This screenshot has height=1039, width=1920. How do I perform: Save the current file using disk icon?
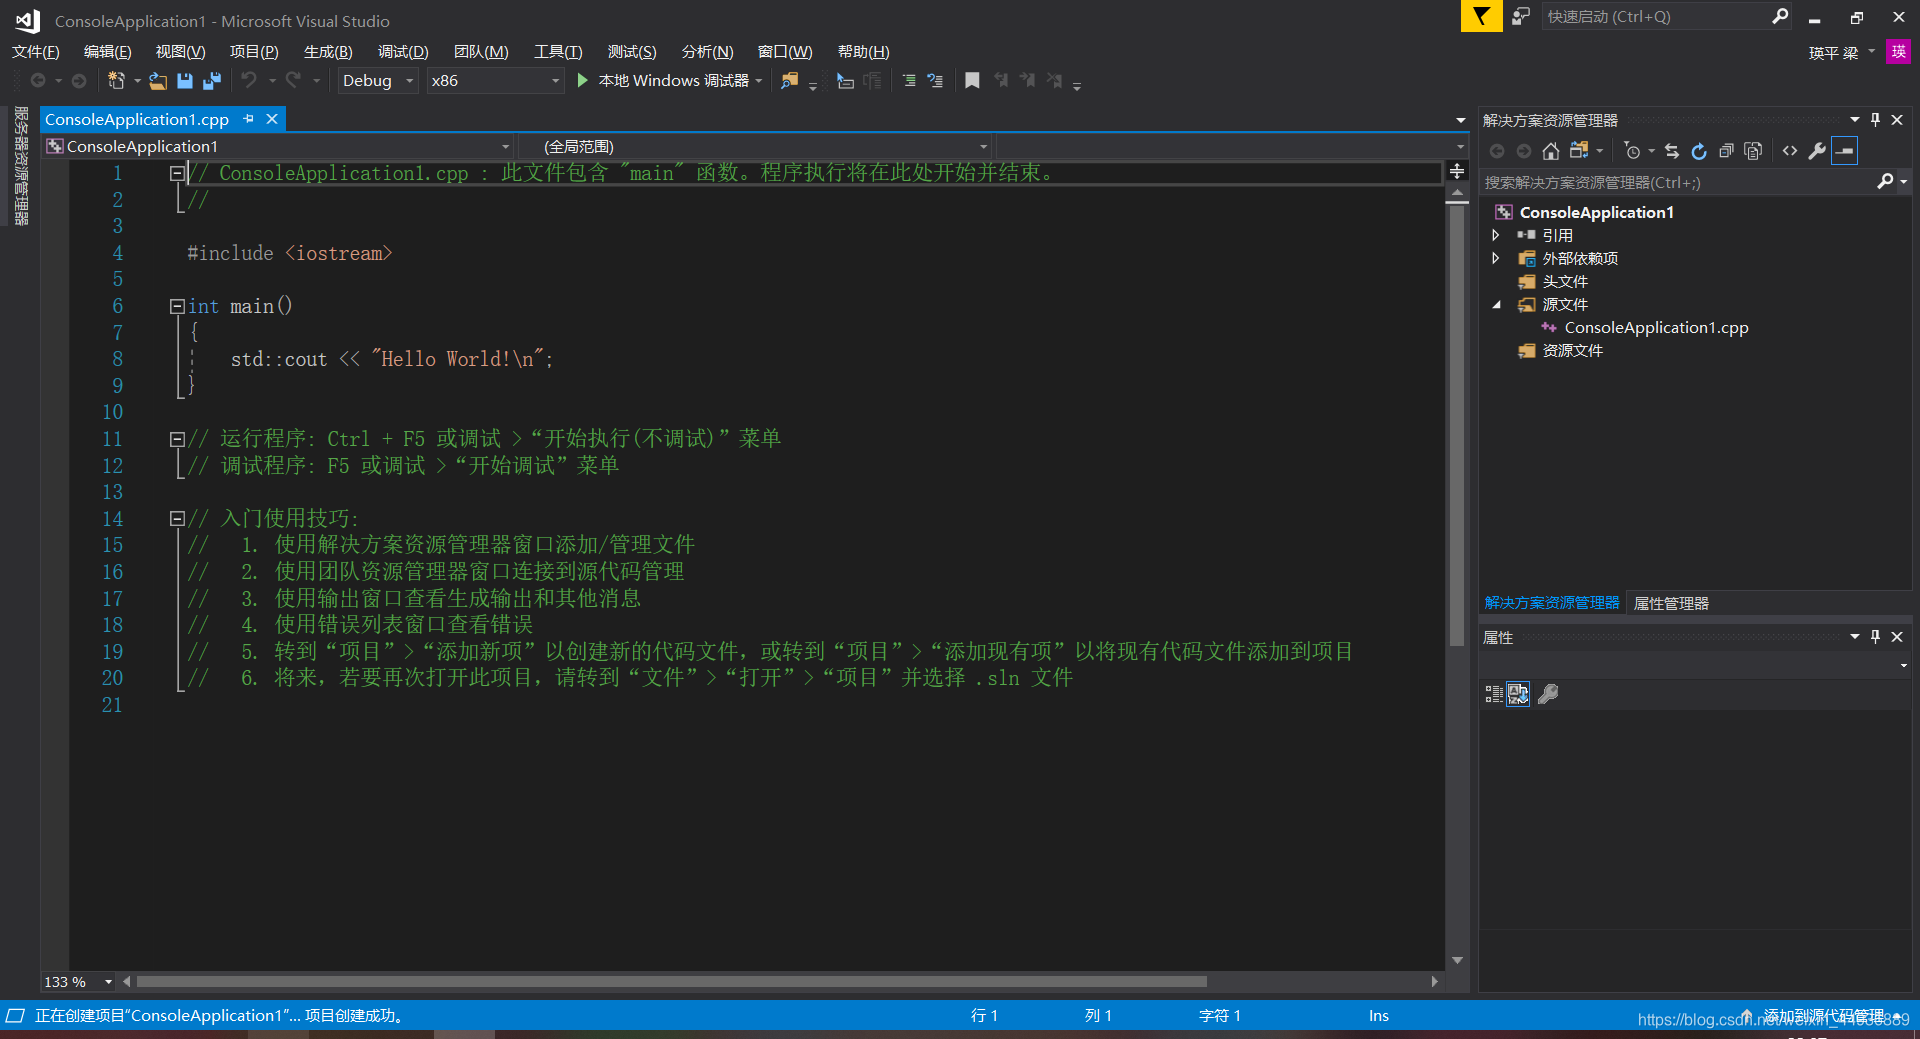coord(185,81)
